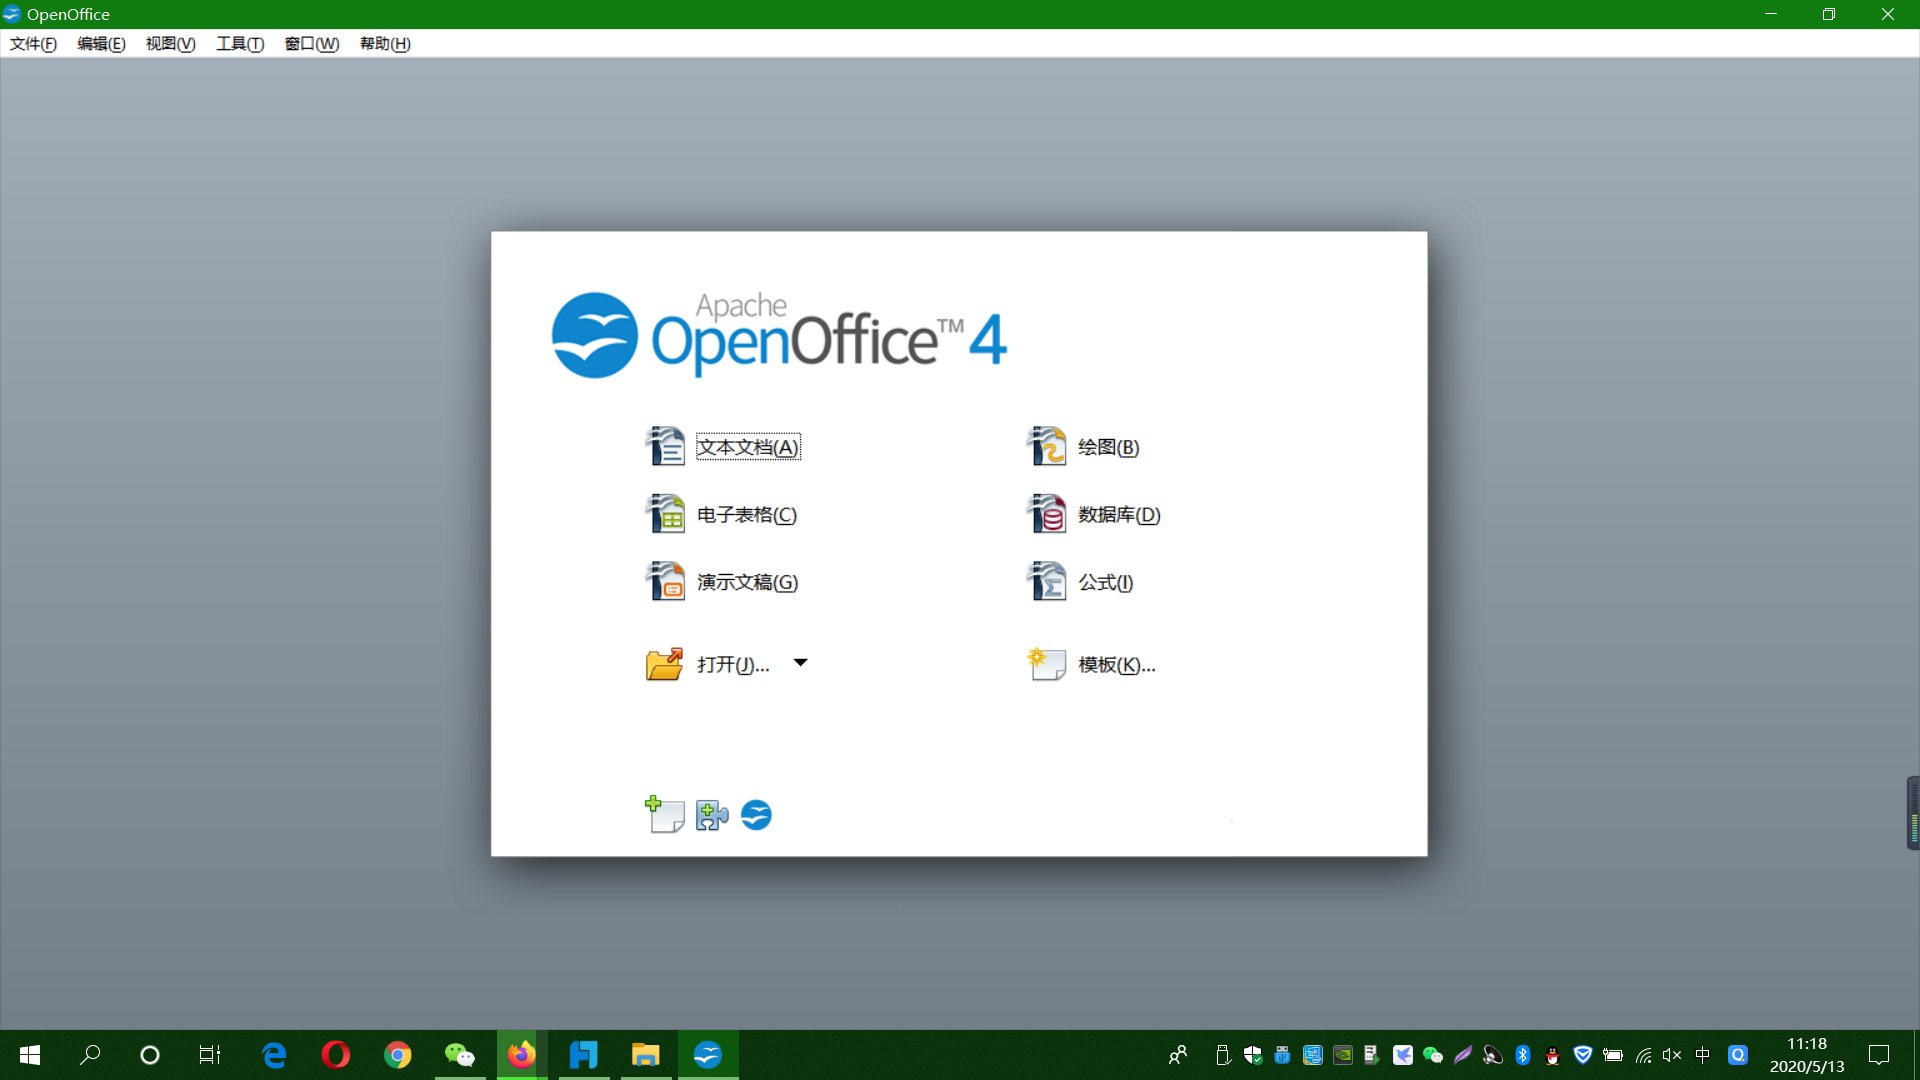Click the 电子表格(C) text label
The image size is (1920, 1080).
pyautogui.click(x=746, y=515)
